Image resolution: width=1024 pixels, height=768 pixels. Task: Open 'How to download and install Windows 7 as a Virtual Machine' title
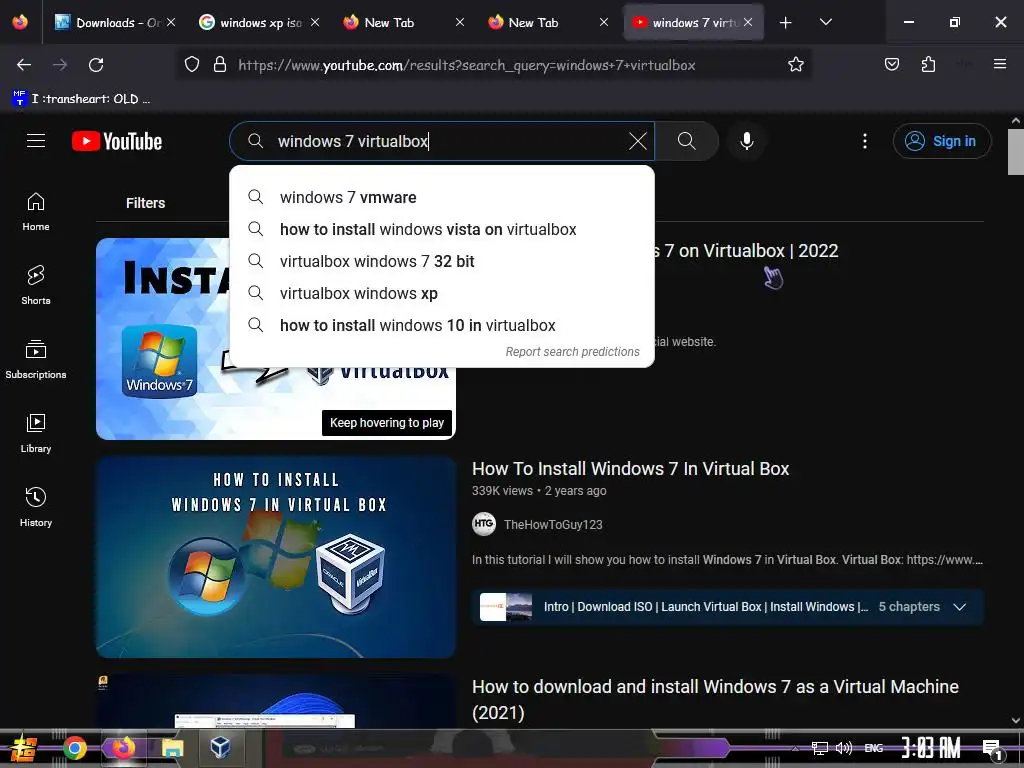(x=715, y=699)
